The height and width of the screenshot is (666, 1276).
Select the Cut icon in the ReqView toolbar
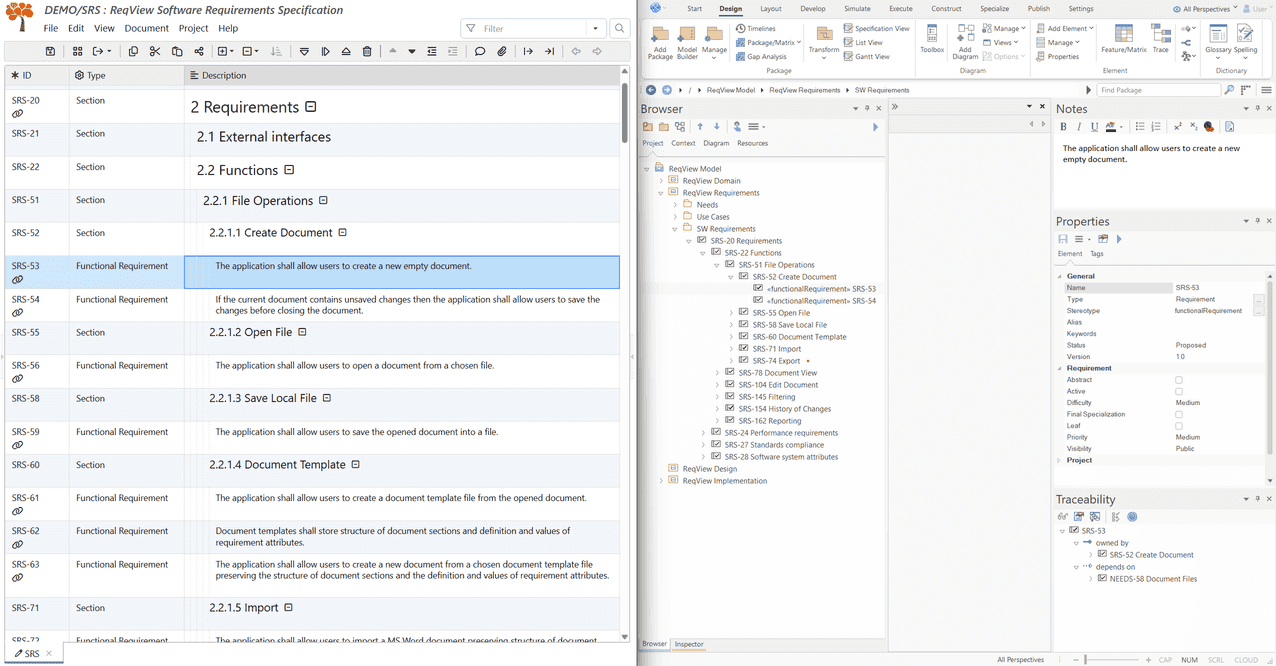(155, 50)
